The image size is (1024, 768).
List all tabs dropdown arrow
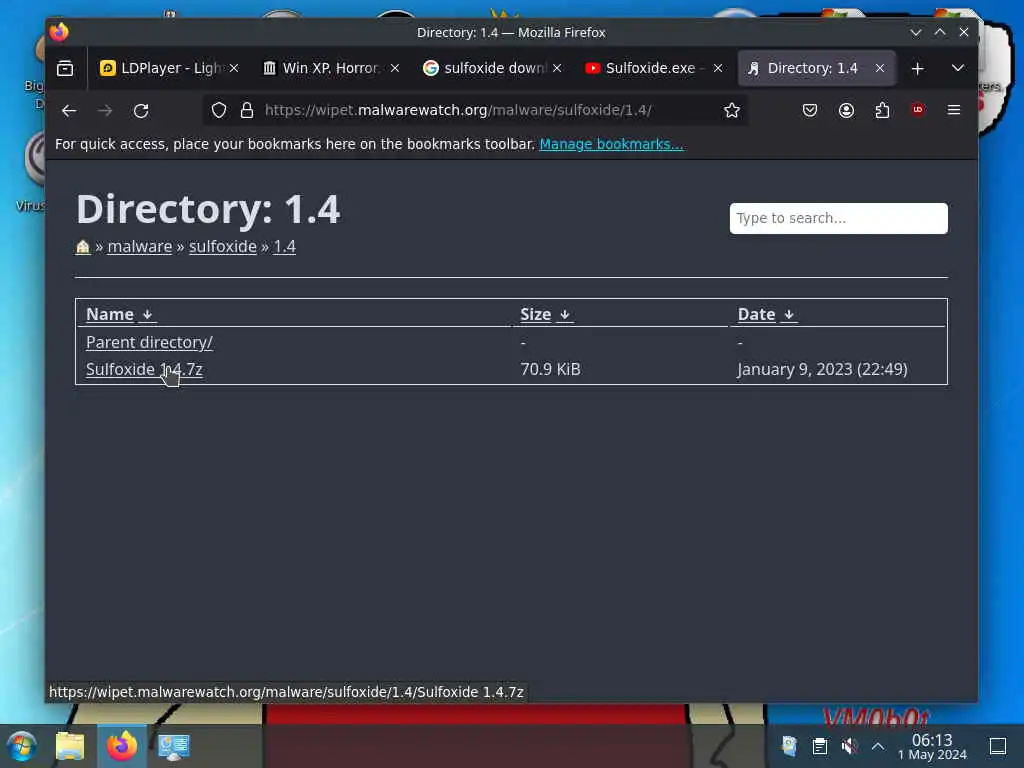[957, 68]
